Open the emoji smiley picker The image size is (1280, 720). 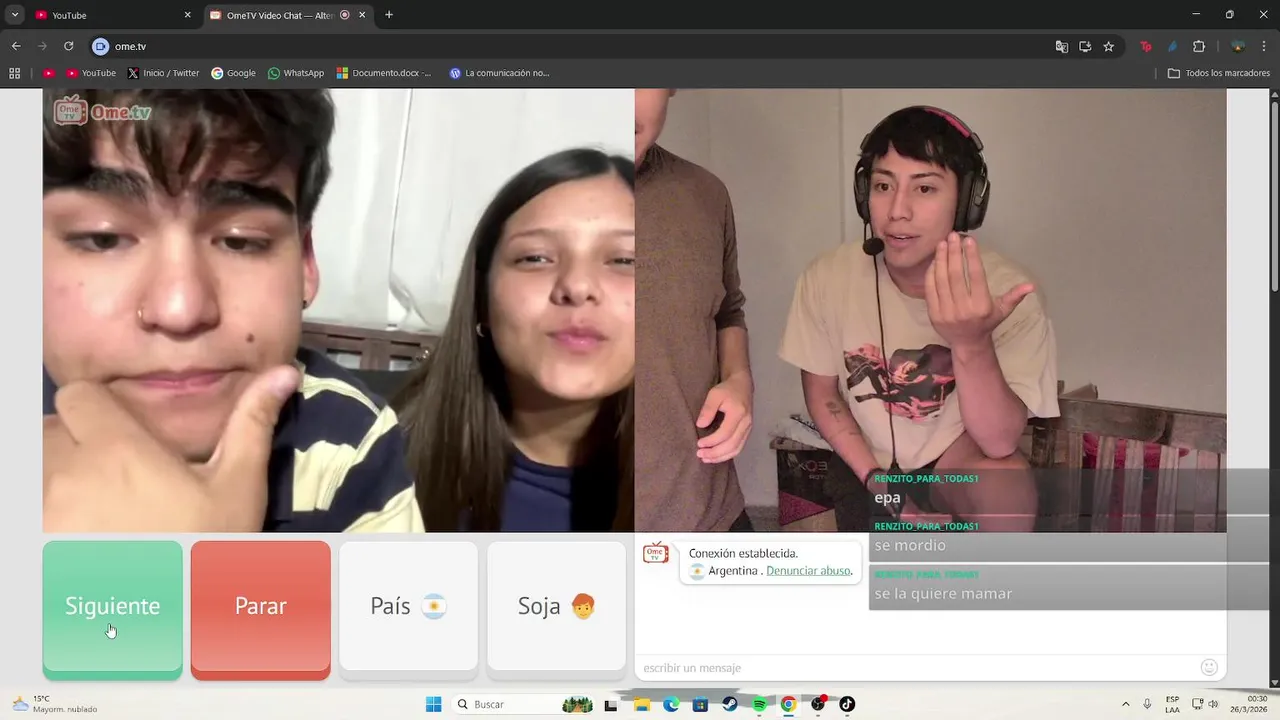click(x=1209, y=667)
